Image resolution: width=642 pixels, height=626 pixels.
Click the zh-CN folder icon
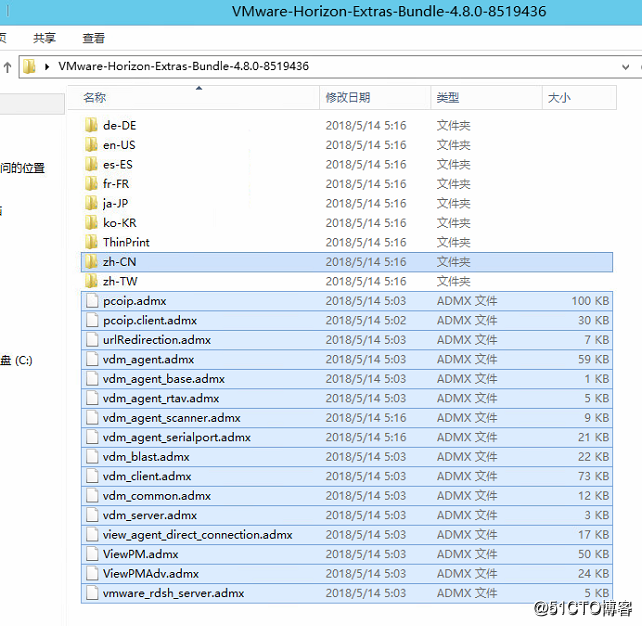point(91,261)
